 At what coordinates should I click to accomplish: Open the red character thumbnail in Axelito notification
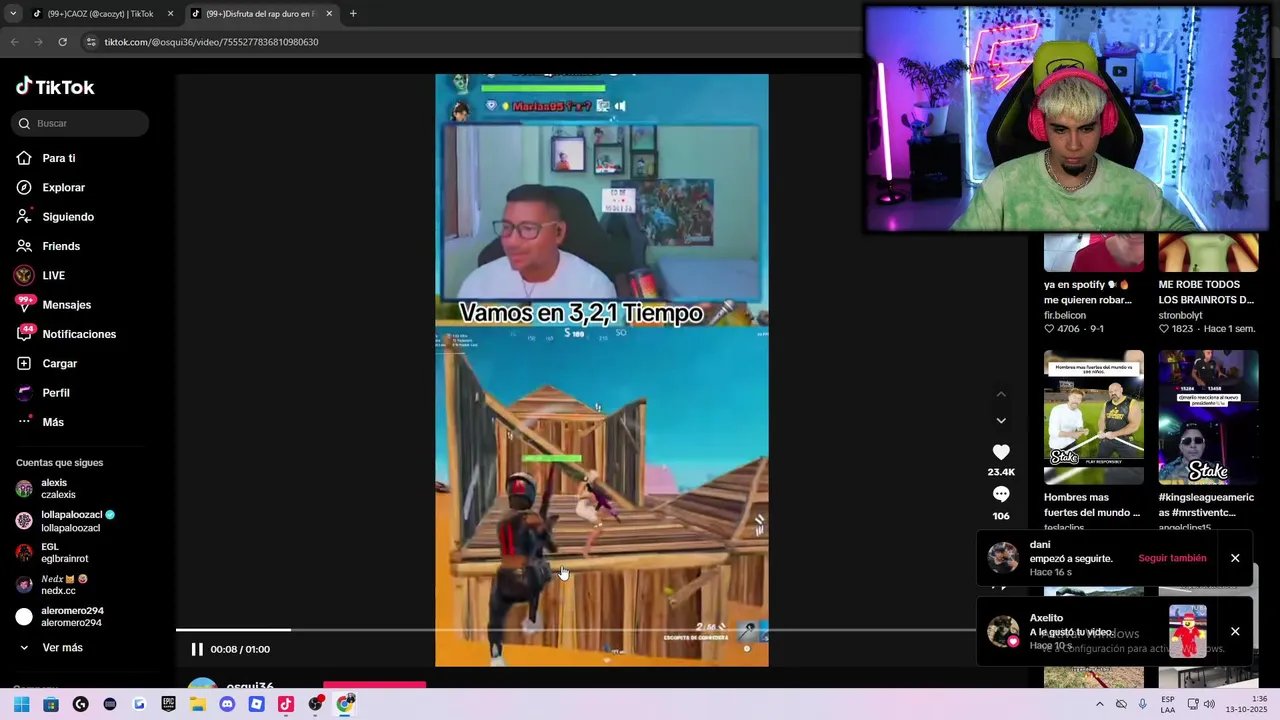(x=1188, y=631)
